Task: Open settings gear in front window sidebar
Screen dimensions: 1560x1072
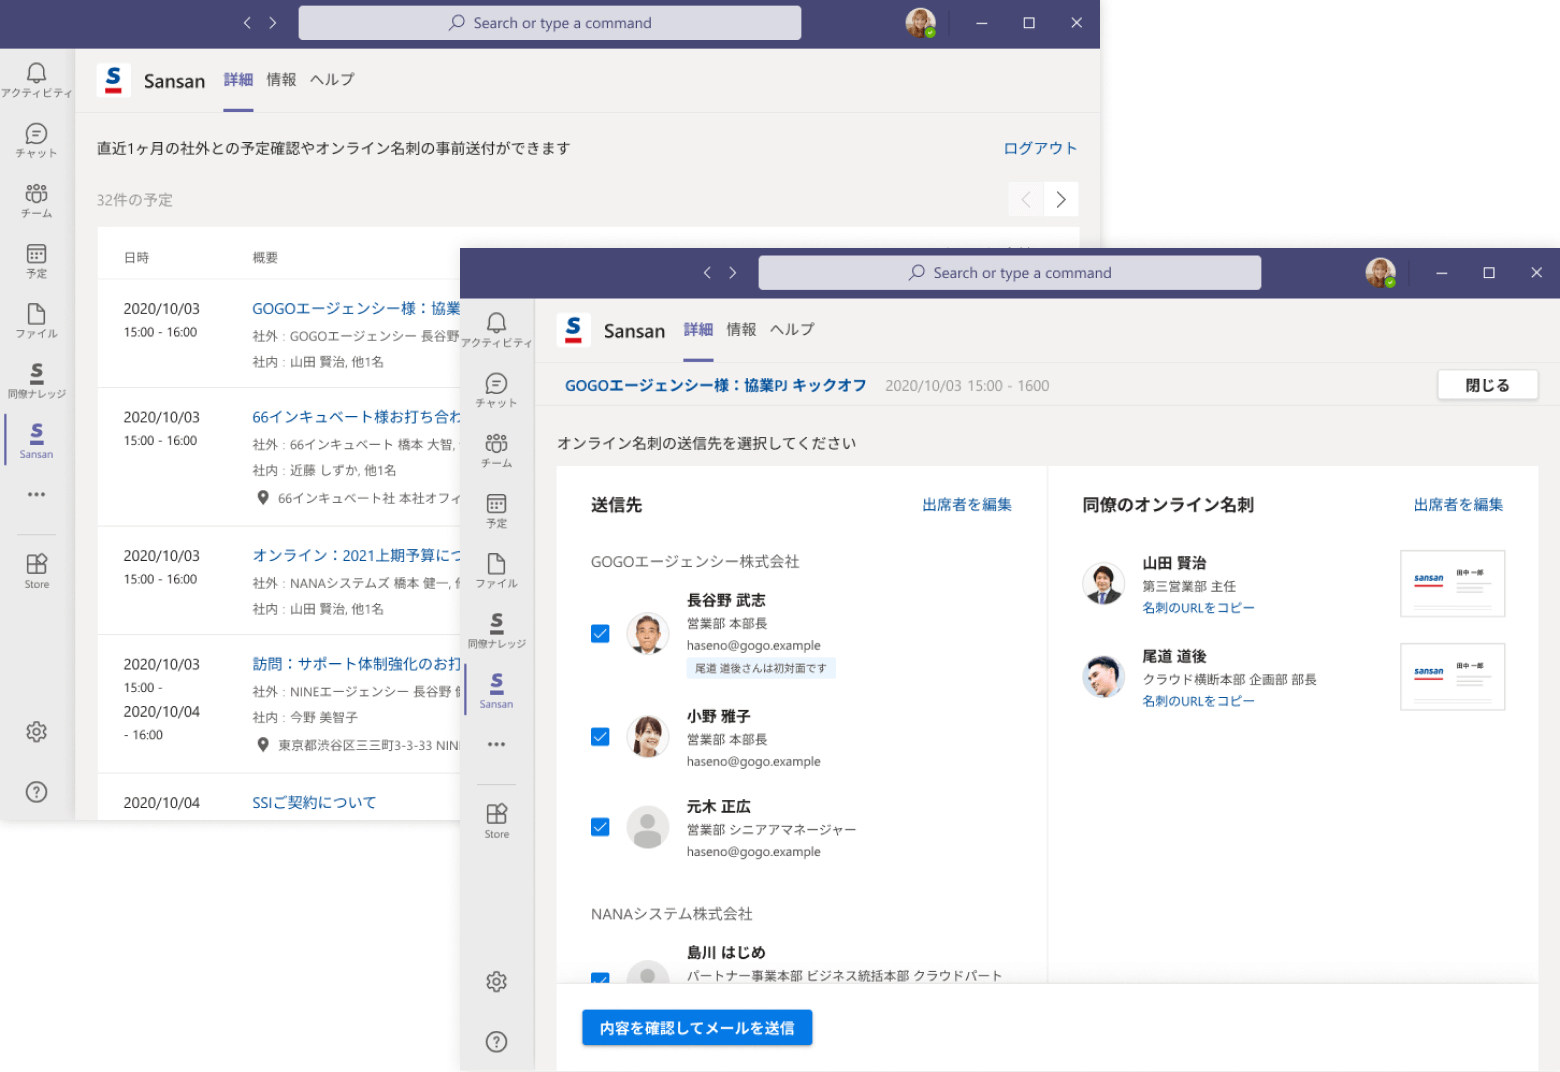Action: (x=496, y=982)
